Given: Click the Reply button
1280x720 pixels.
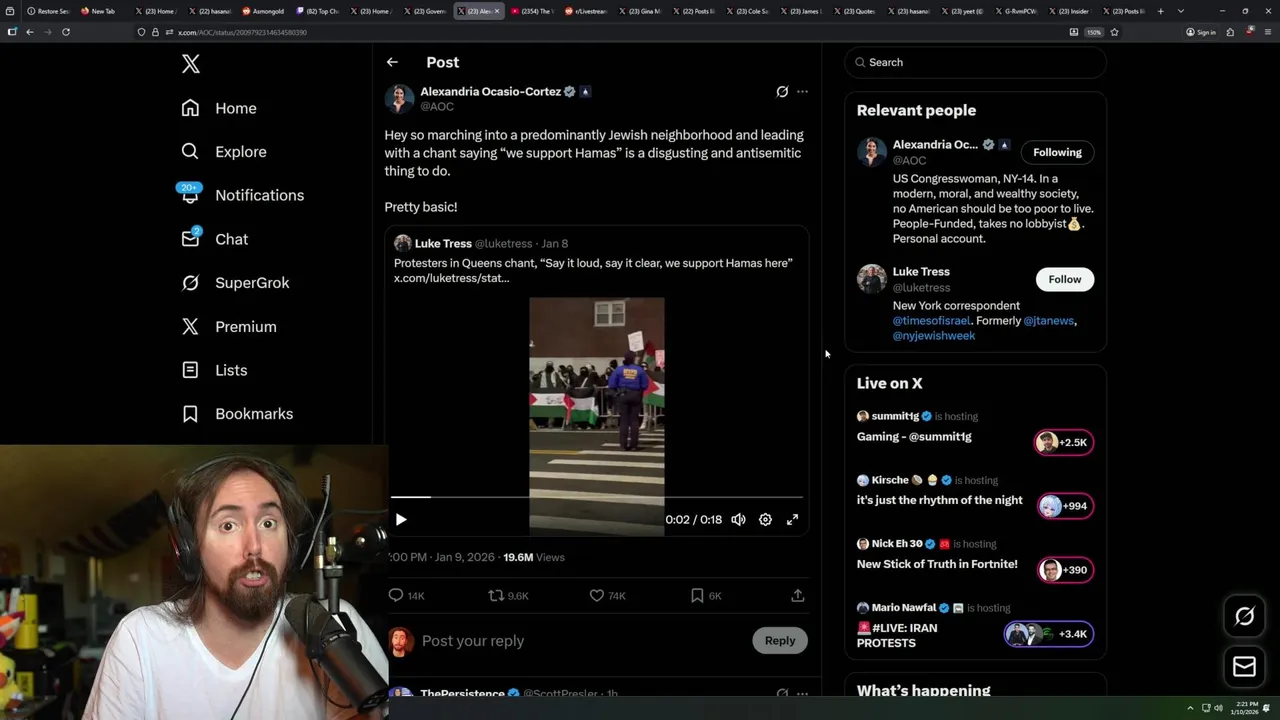Looking at the screenshot, I should [780, 641].
